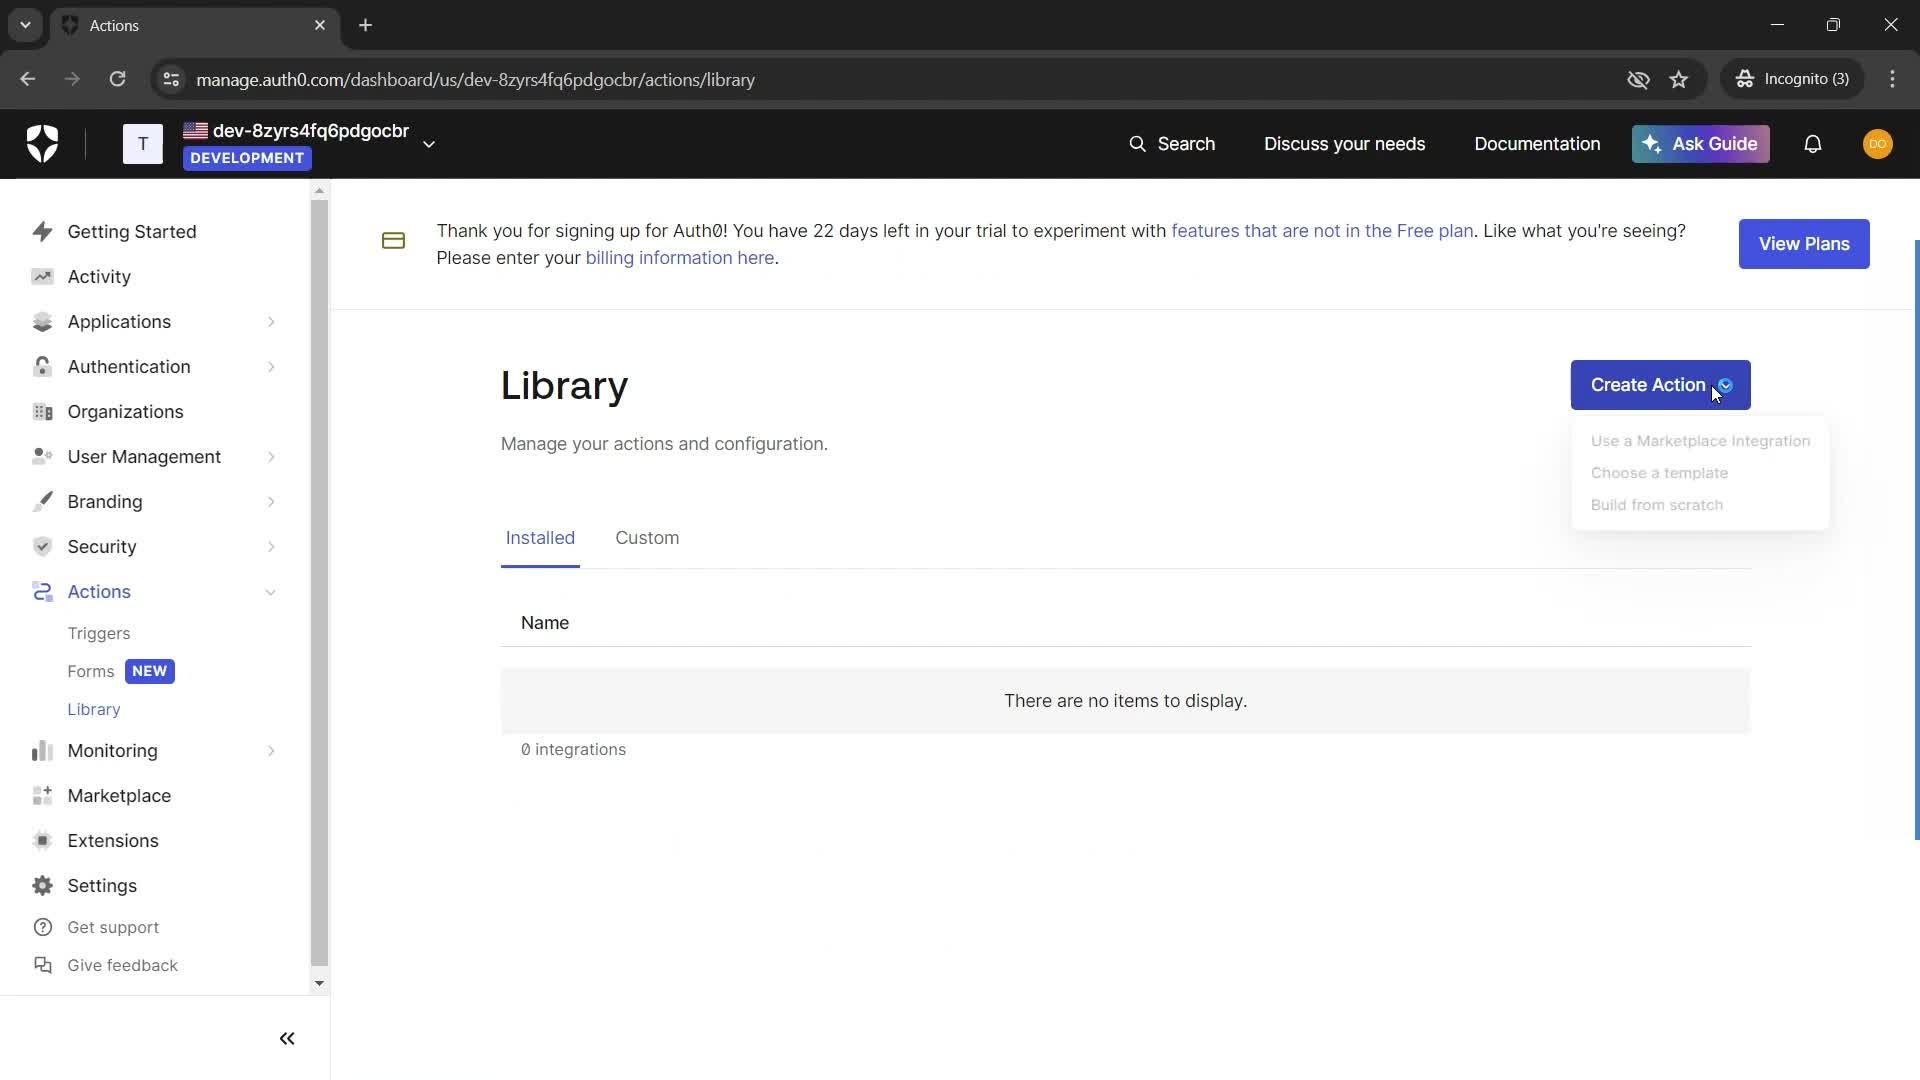Click the Applications layers icon
This screenshot has width=1920, height=1080.
coord(42,322)
